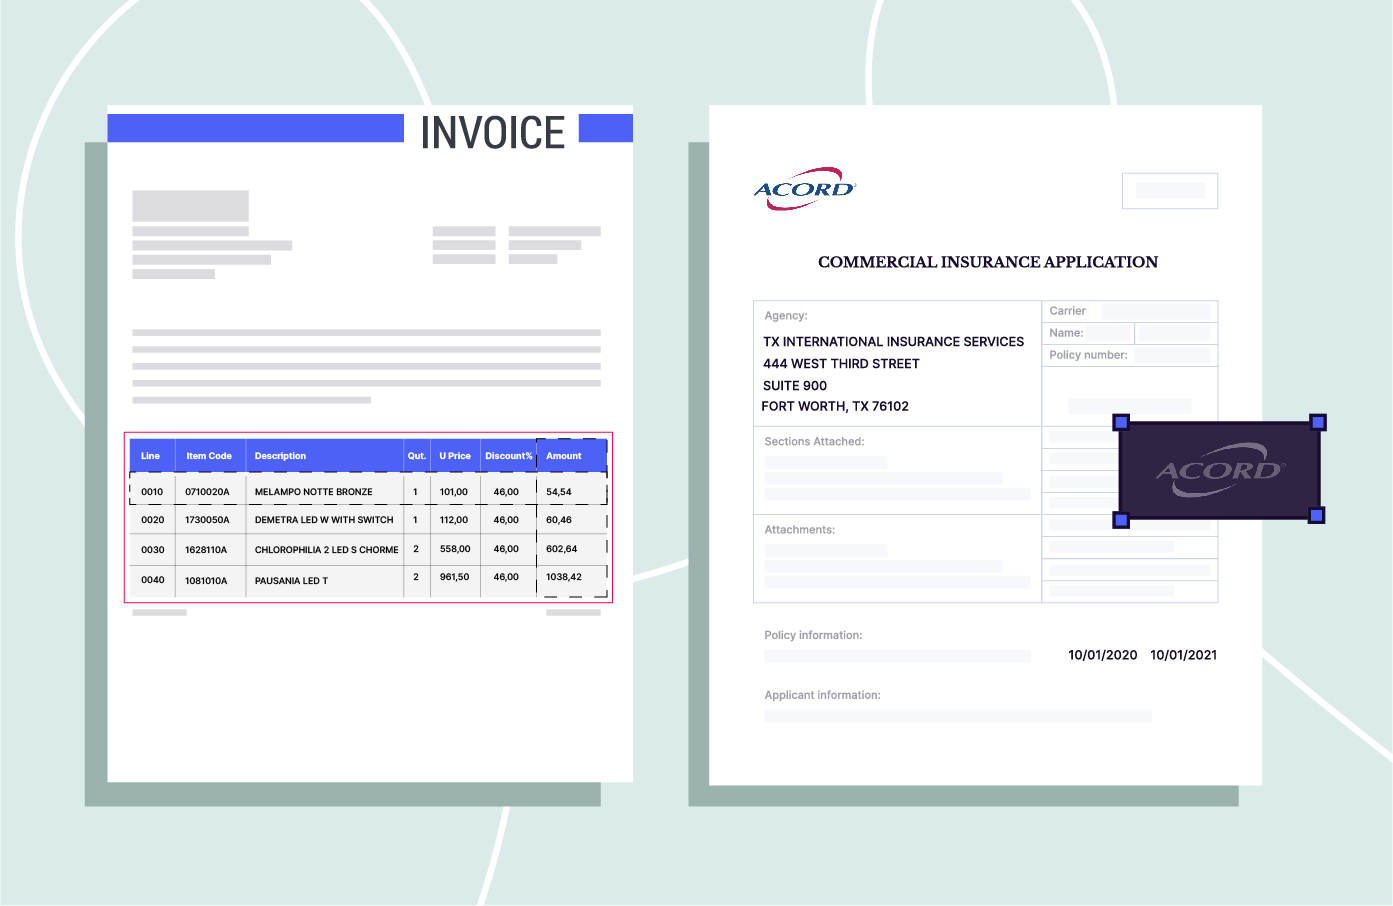Viewport: 1393px width, 906px height.
Task: Click the bottom-left corner selection handle
Action: point(1120,518)
